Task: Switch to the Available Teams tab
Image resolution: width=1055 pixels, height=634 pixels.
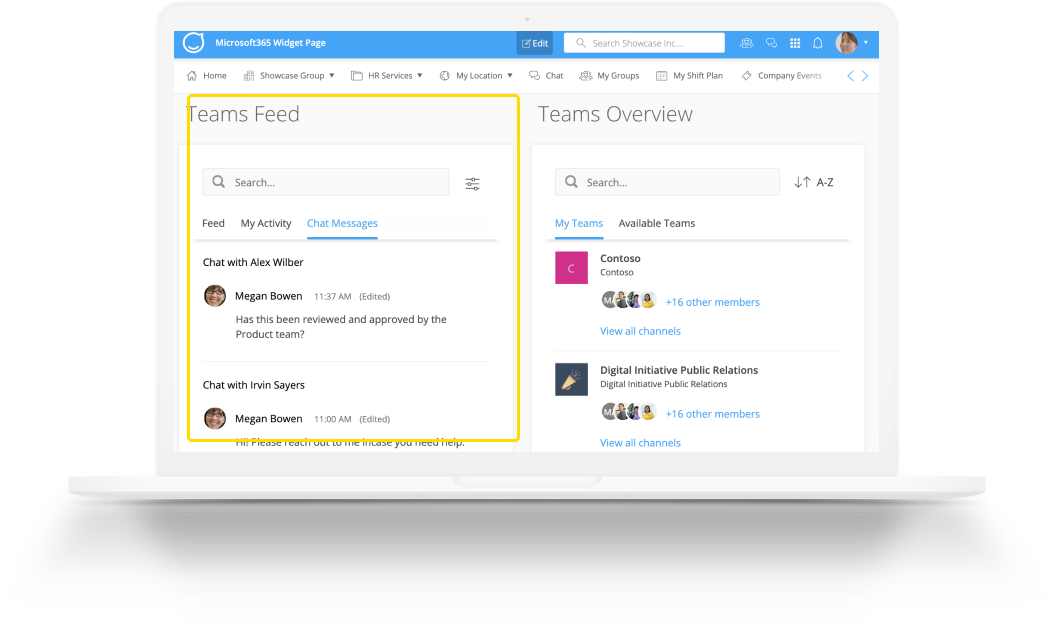Action: click(656, 223)
